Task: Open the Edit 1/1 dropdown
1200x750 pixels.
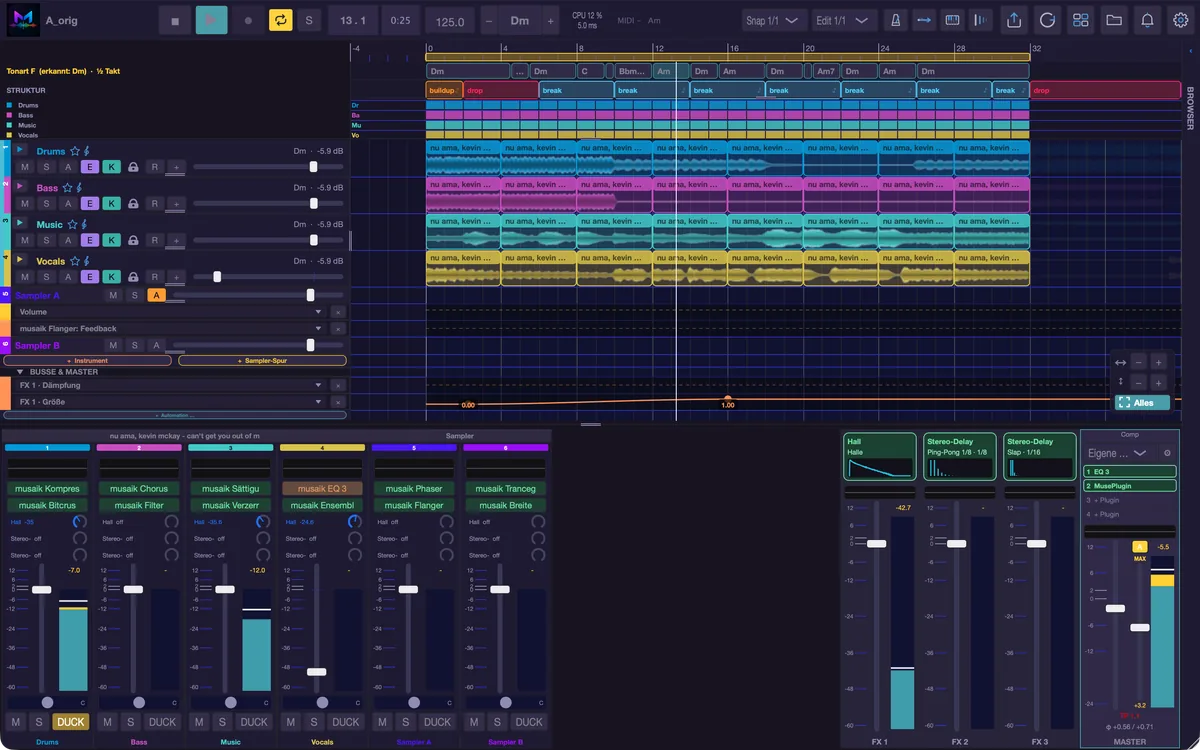Action: 845,20
